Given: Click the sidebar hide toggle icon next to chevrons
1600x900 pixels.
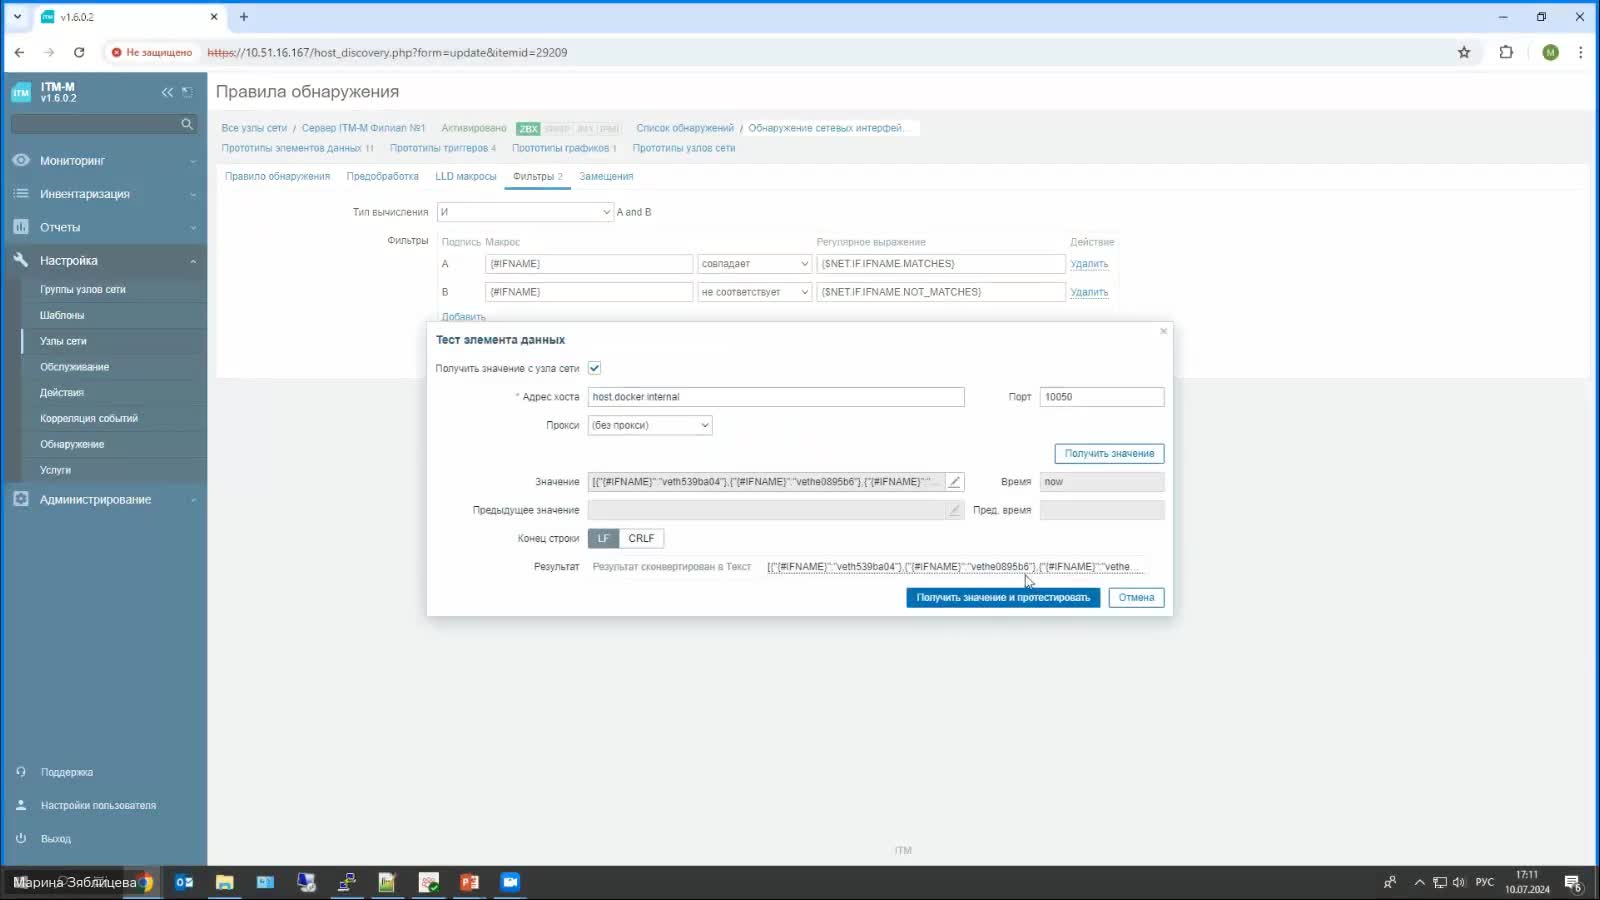Looking at the screenshot, I should (x=187, y=92).
